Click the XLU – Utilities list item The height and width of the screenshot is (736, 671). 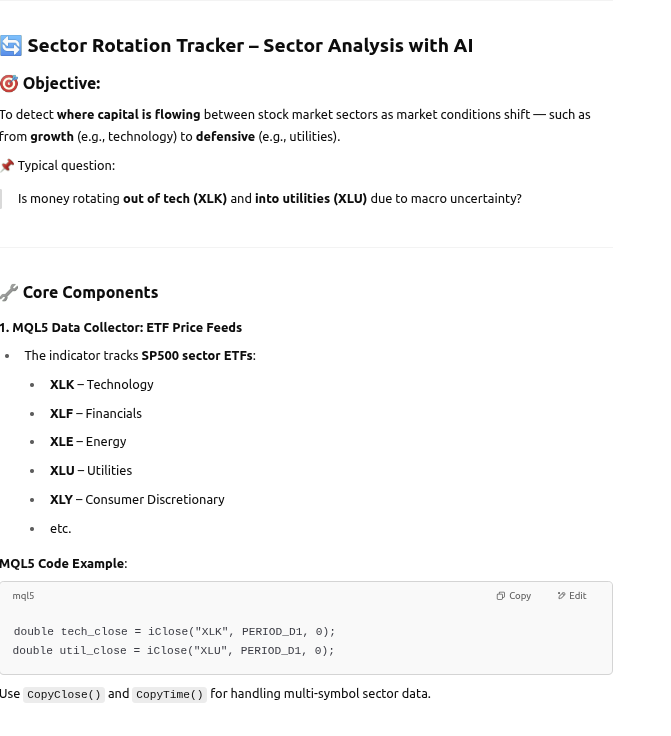91,471
